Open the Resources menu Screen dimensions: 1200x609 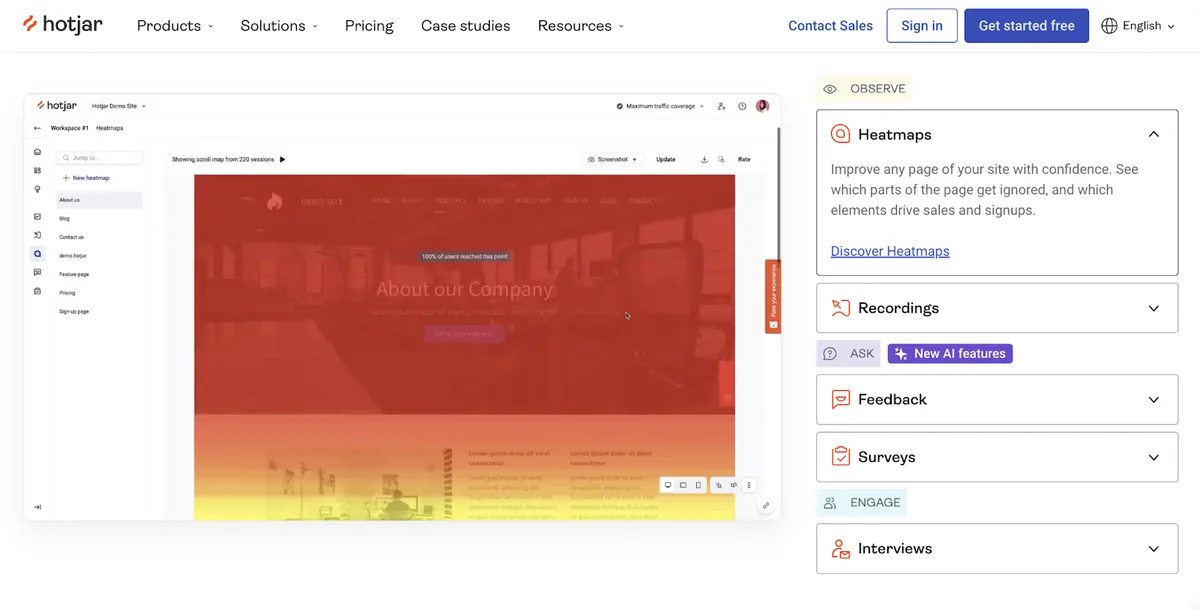[x=581, y=26]
